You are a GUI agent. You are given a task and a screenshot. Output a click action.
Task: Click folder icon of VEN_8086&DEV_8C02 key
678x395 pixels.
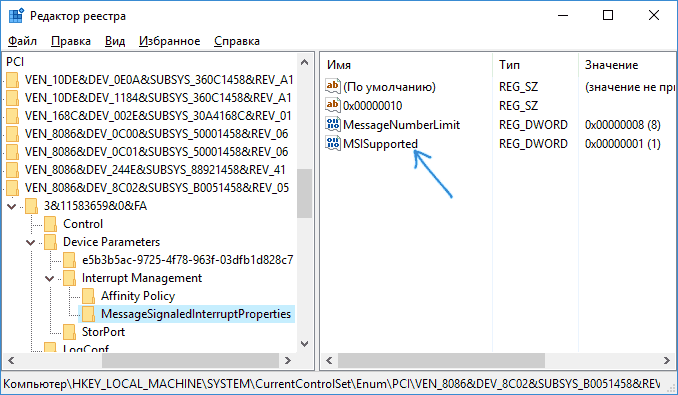[12, 188]
